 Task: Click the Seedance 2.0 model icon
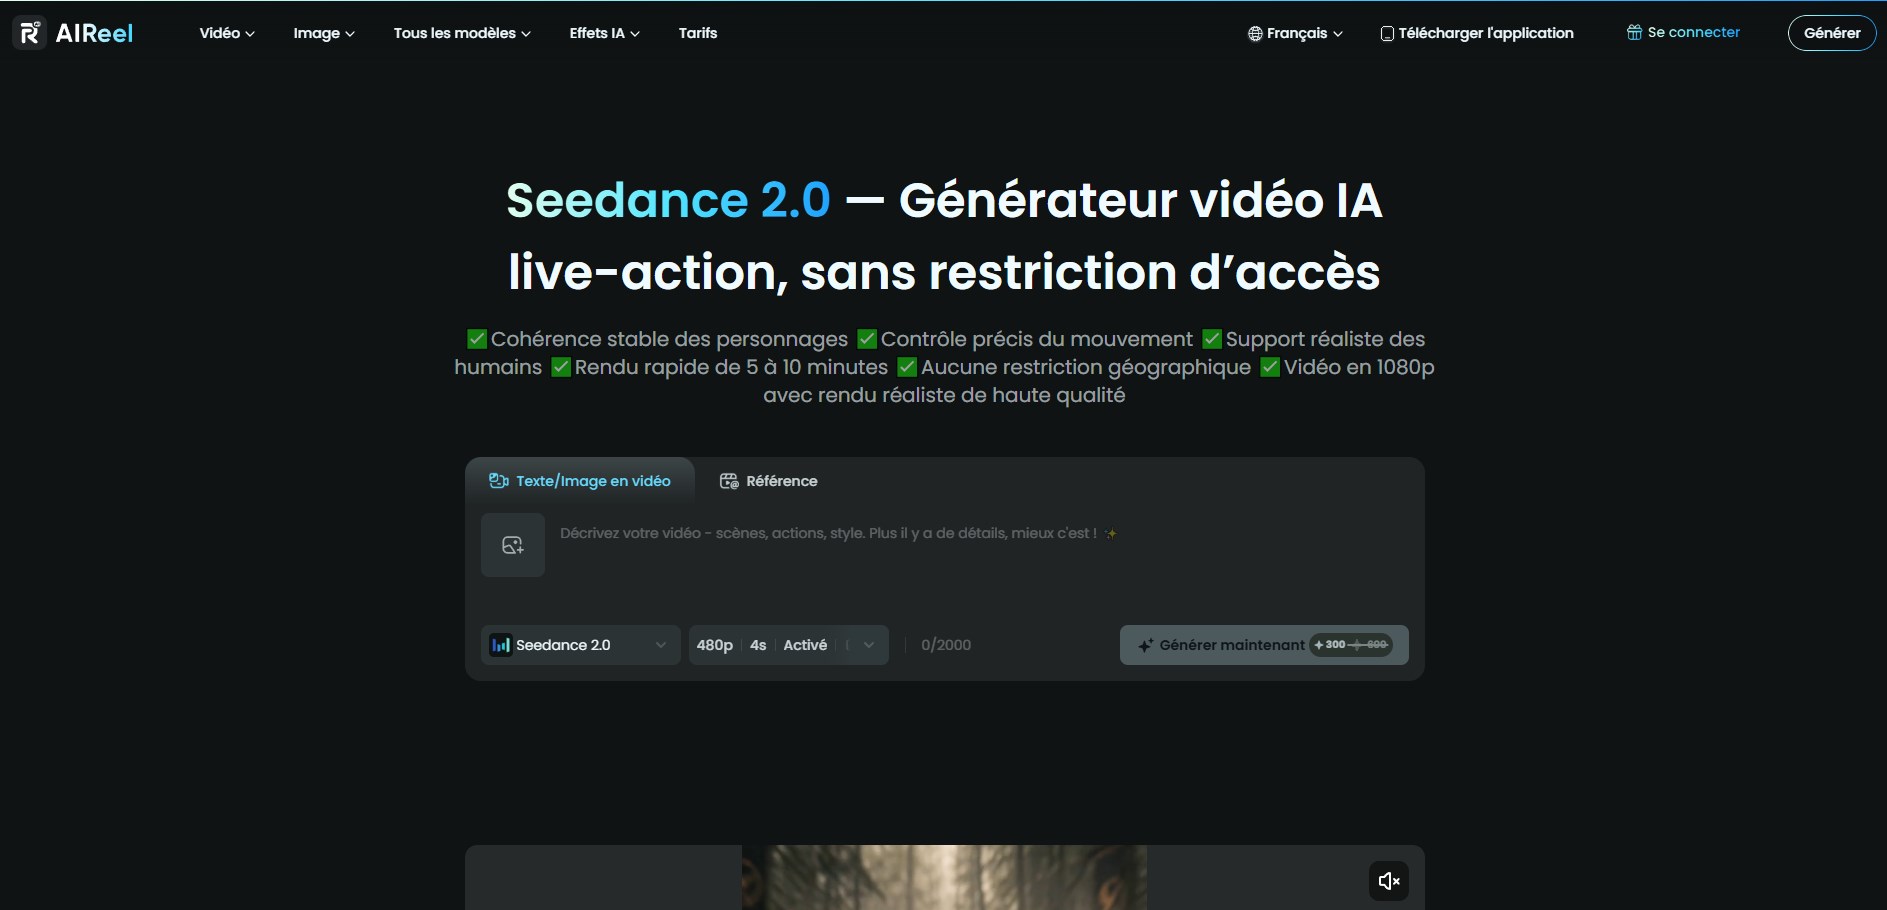500,645
